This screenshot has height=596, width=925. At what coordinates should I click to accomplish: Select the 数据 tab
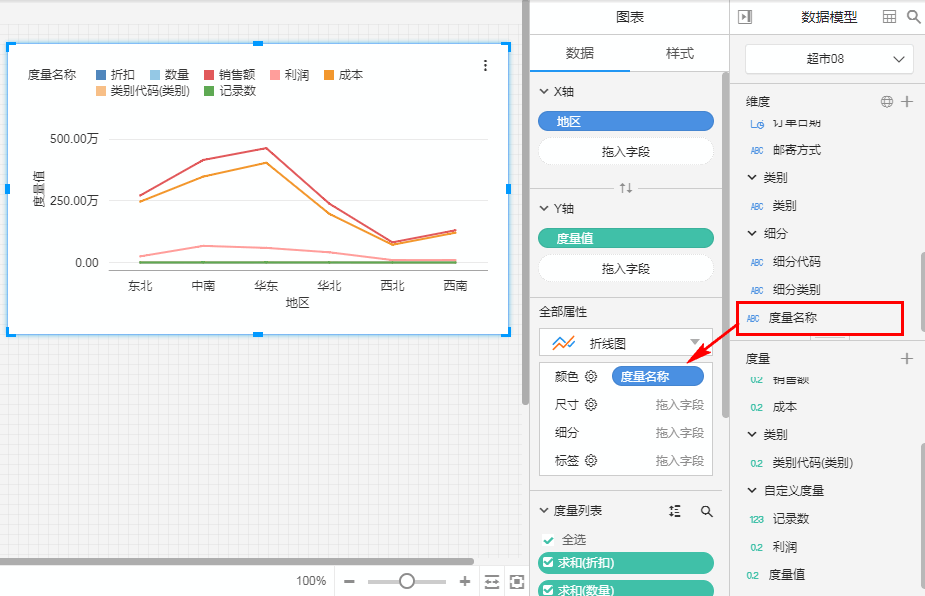click(580, 54)
